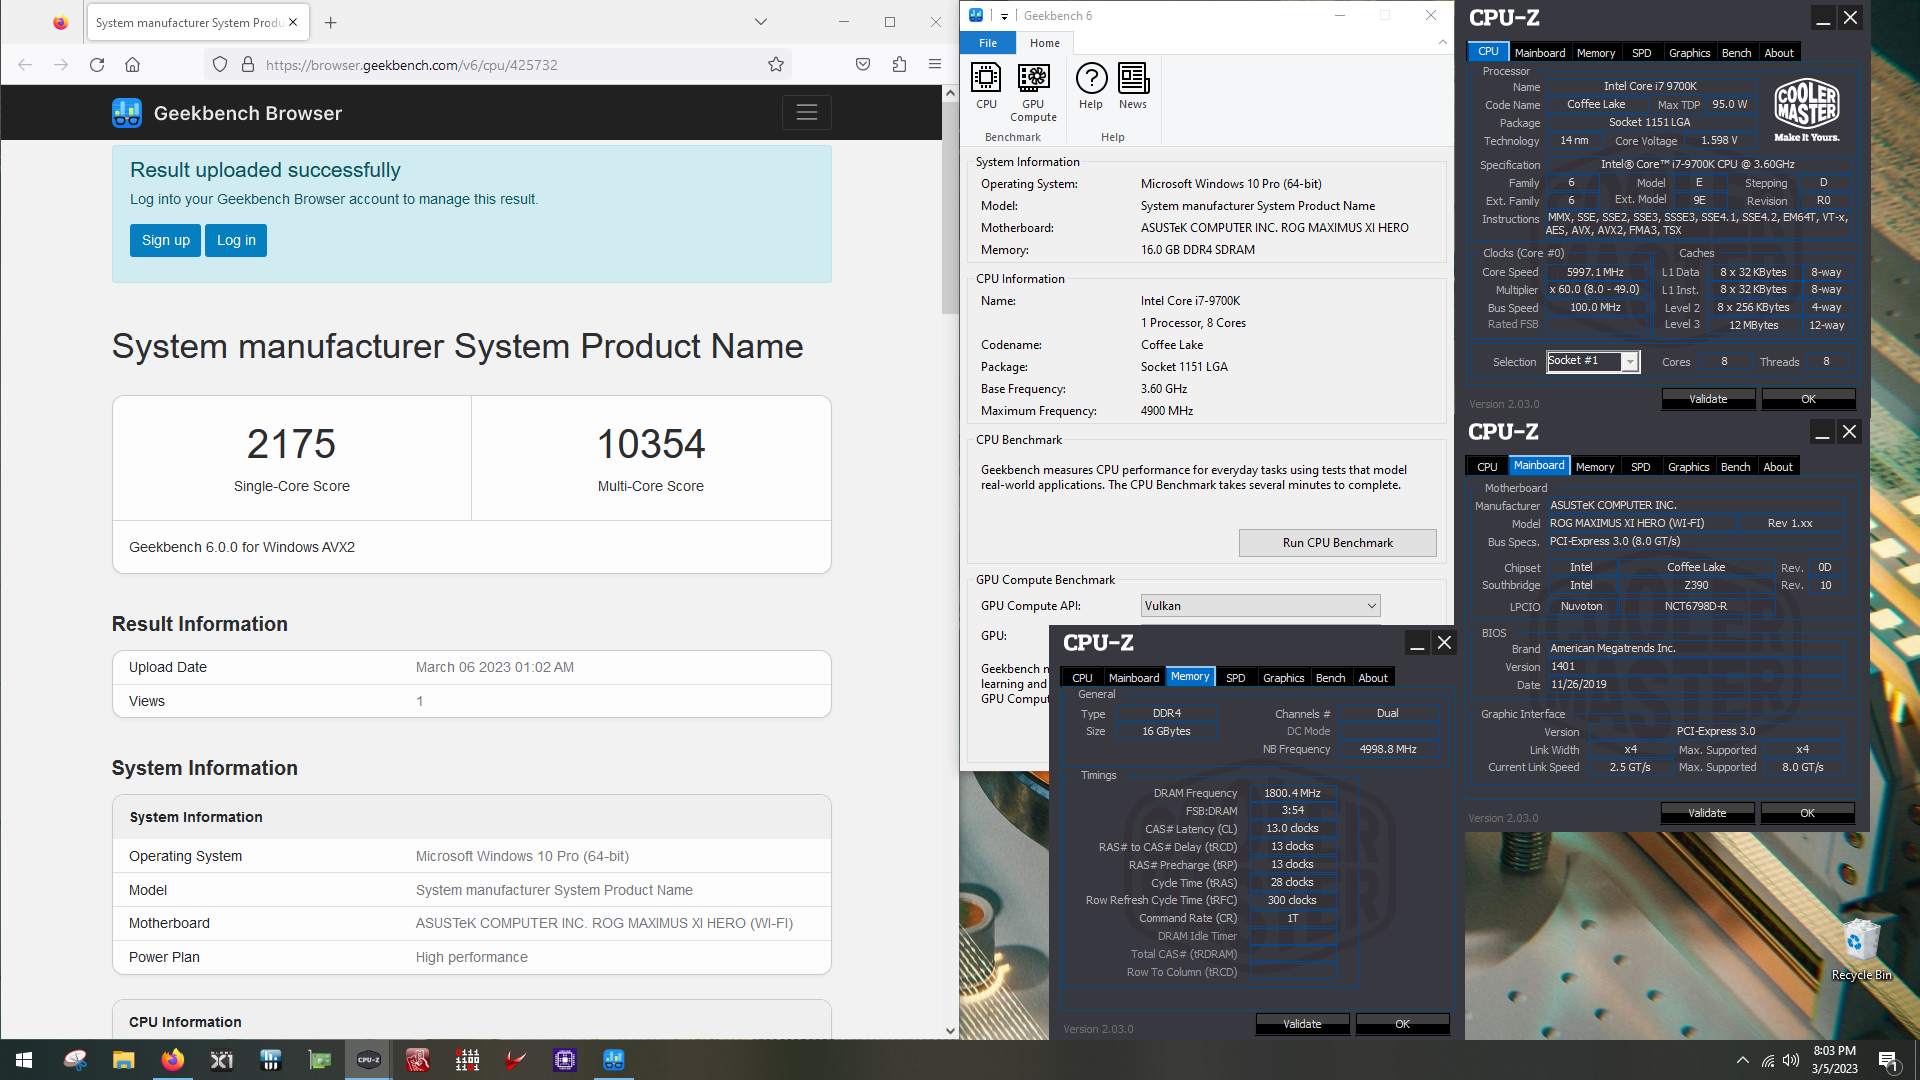
Task: Open a new Firefox tab
Action: pos(331,22)
